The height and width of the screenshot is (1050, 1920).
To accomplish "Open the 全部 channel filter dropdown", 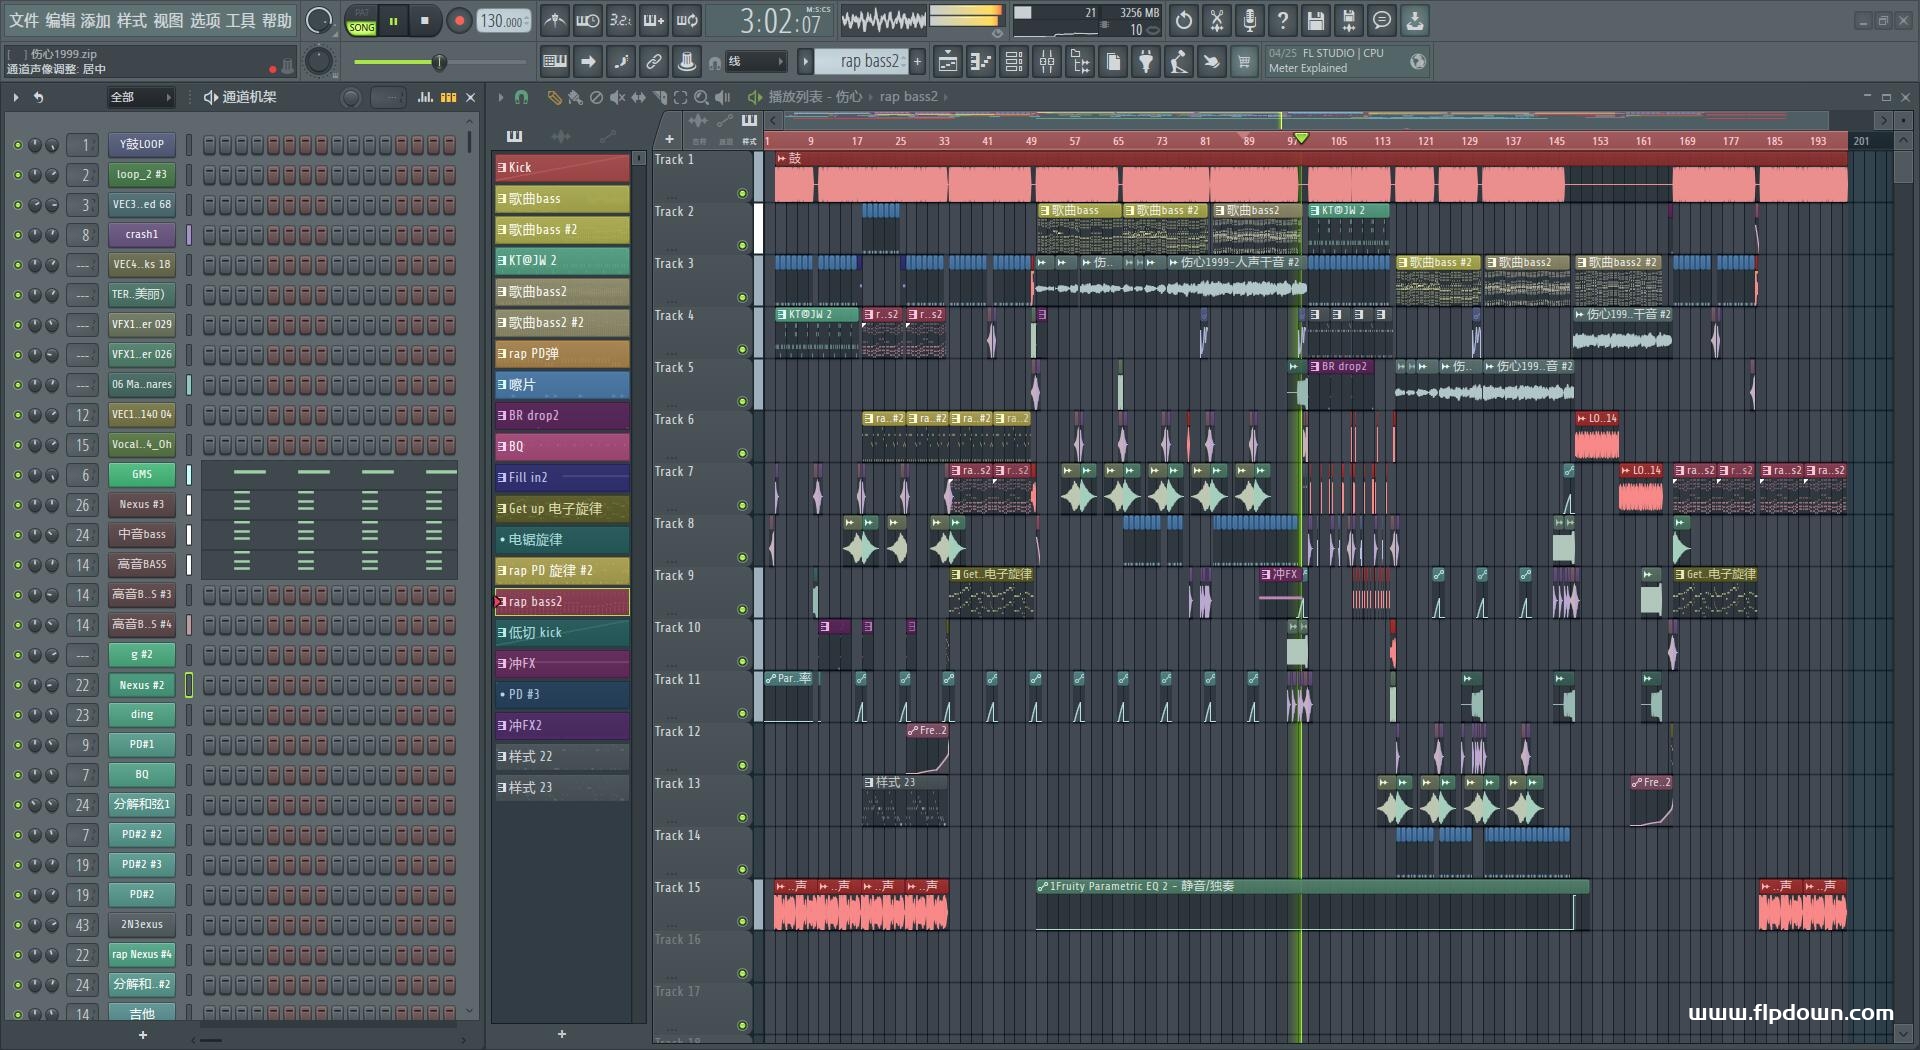I will pyautogui.click(x=140, y=97).
